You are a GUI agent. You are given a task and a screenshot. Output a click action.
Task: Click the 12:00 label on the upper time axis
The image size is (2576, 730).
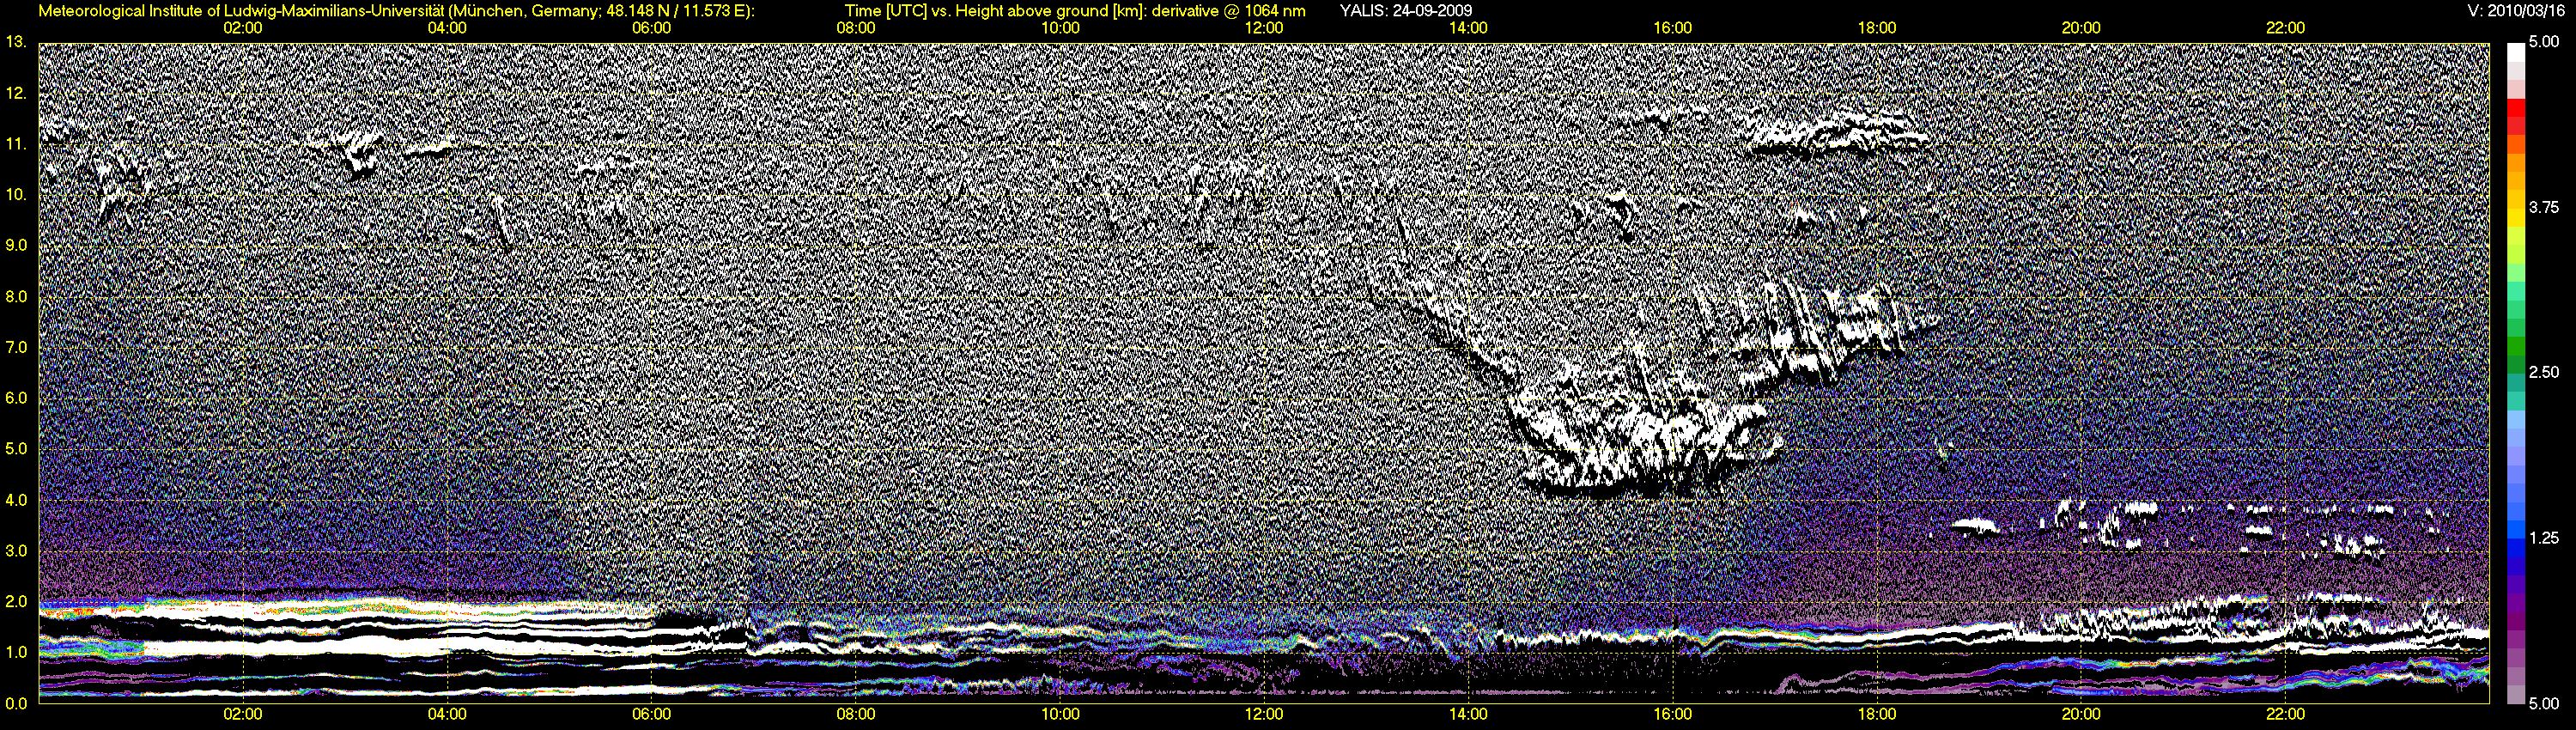(1264, 28)
